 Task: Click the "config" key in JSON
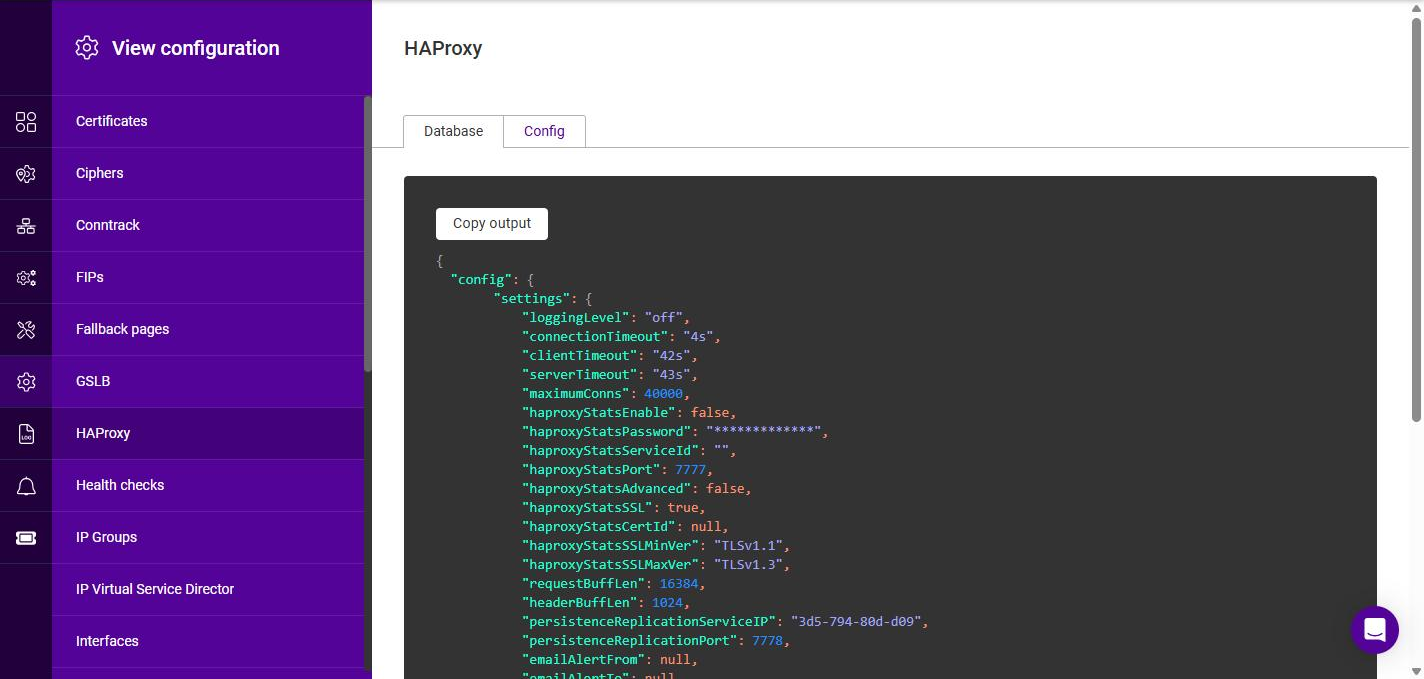pos(481,280)
